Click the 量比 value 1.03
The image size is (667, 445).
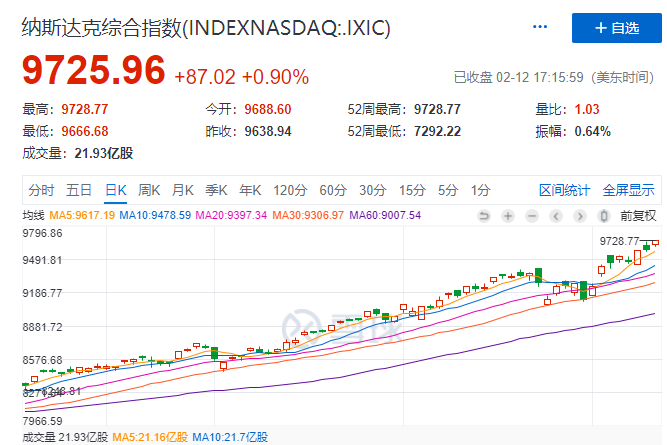tap(587, 109)
